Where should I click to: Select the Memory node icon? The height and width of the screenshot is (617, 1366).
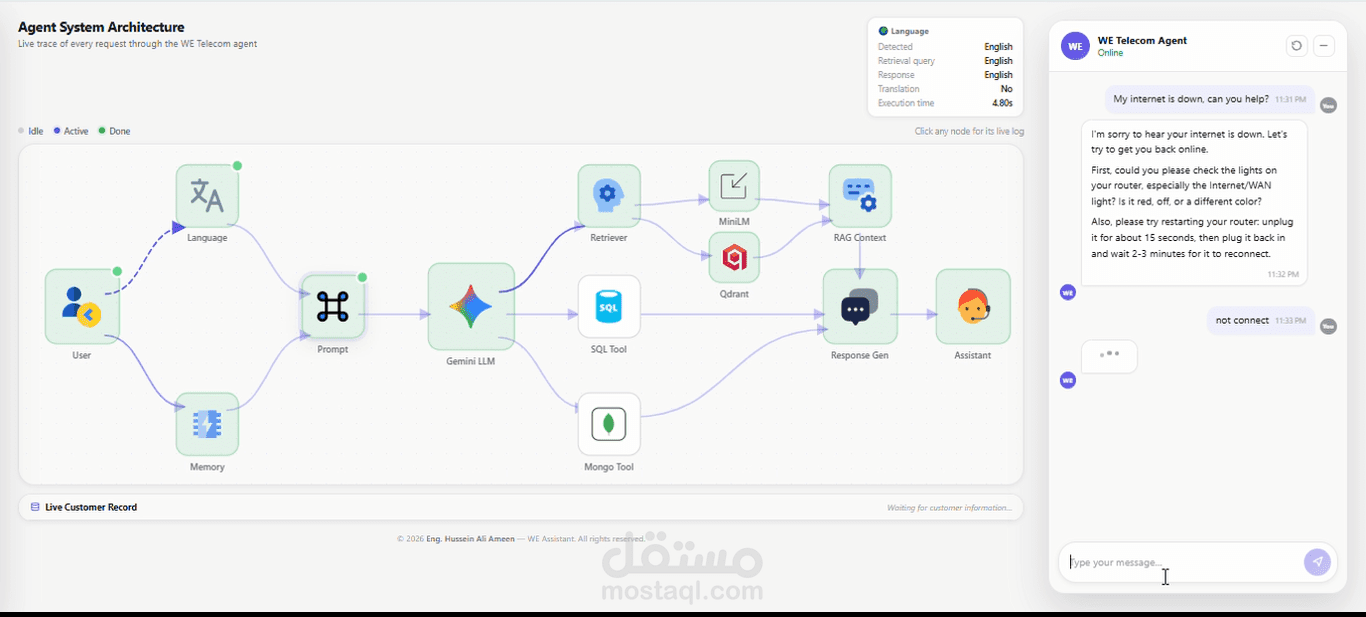click(x=207, y=424)
